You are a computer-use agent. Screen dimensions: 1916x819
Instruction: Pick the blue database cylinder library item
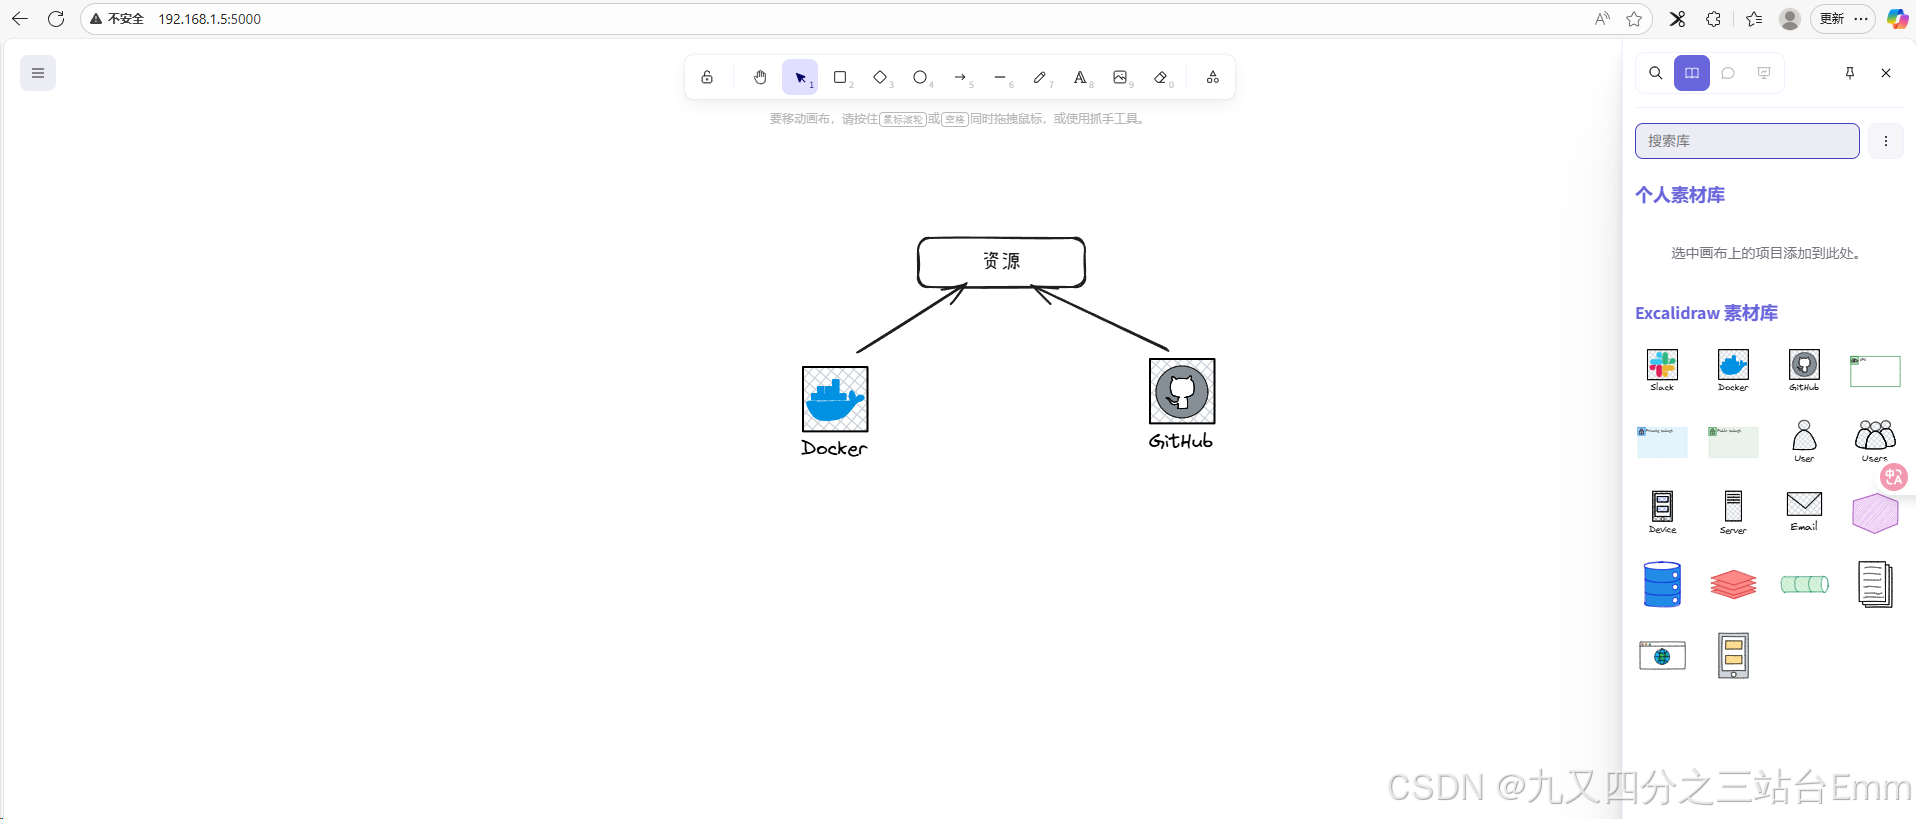[x=1662, y=584]
